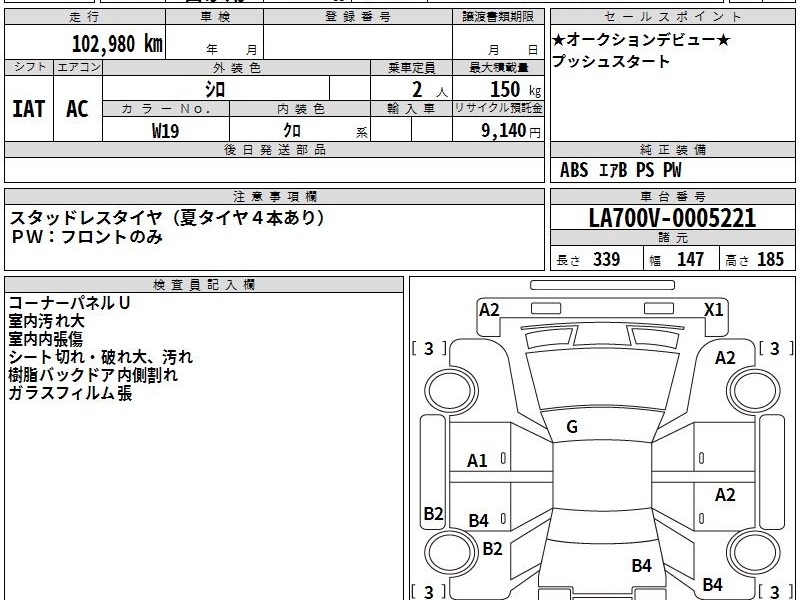
Task: Click the 室内内張傷 note
Action: [x=45, y=339]
